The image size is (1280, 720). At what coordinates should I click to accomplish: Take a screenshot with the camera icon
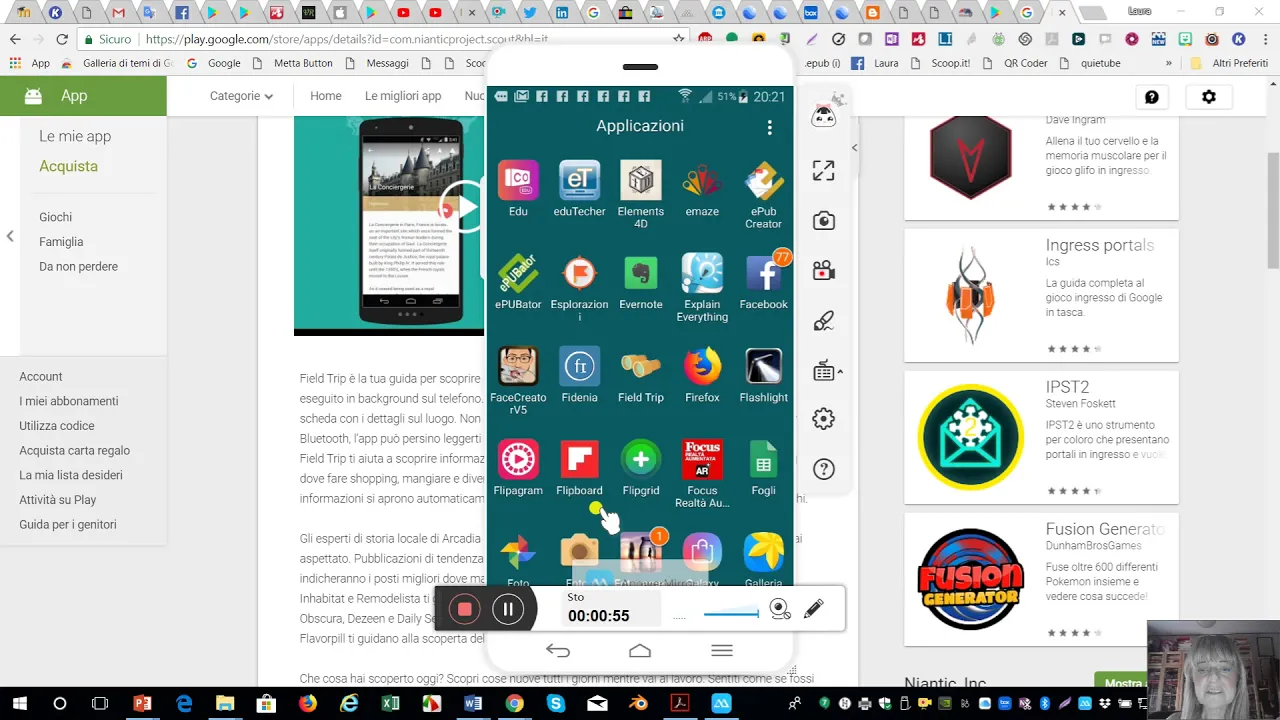pyautogui.click(x=823, y=221)
